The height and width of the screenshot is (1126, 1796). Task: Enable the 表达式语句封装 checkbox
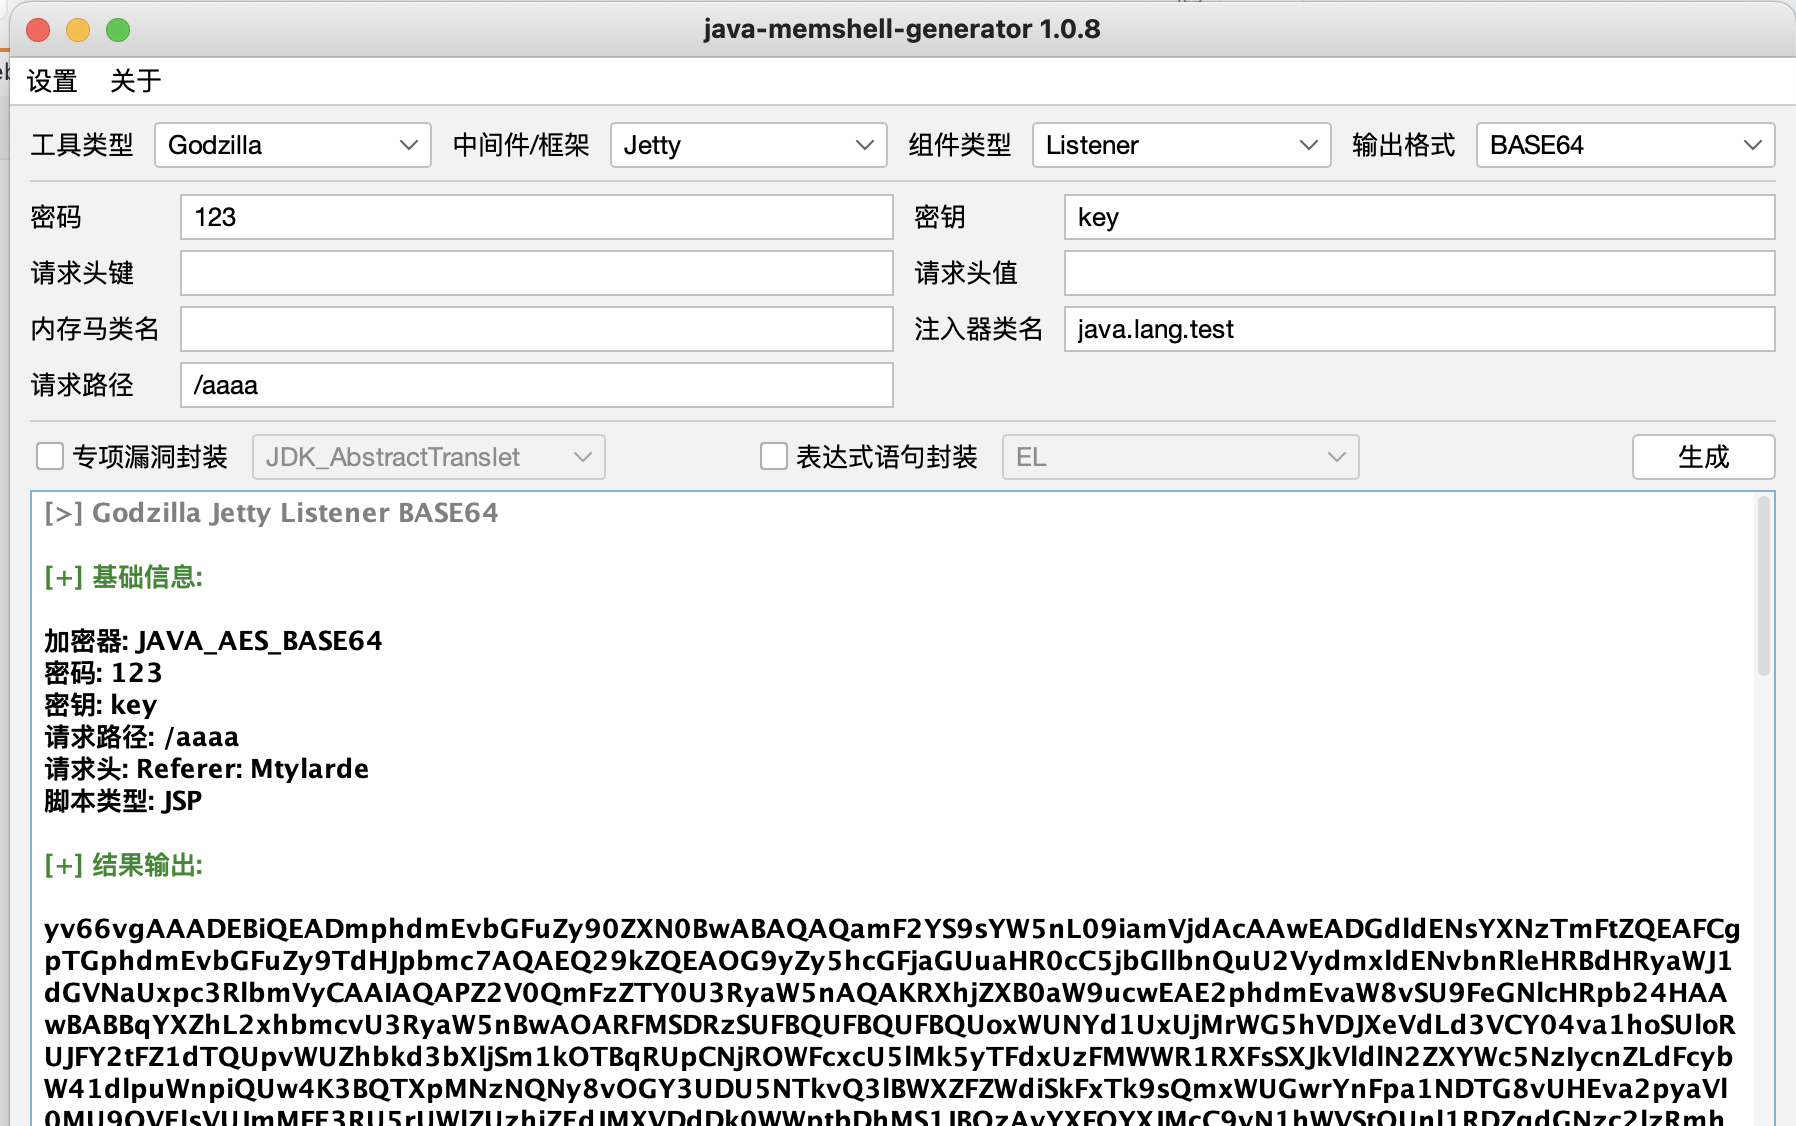pyautogui.click(x=774, y=457)
